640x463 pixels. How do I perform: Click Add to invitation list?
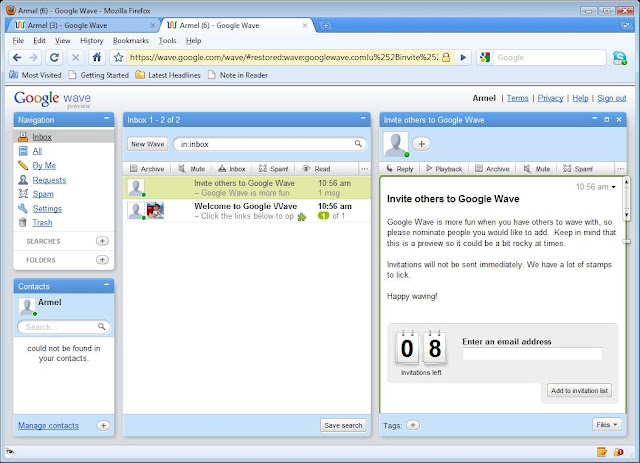579,390
